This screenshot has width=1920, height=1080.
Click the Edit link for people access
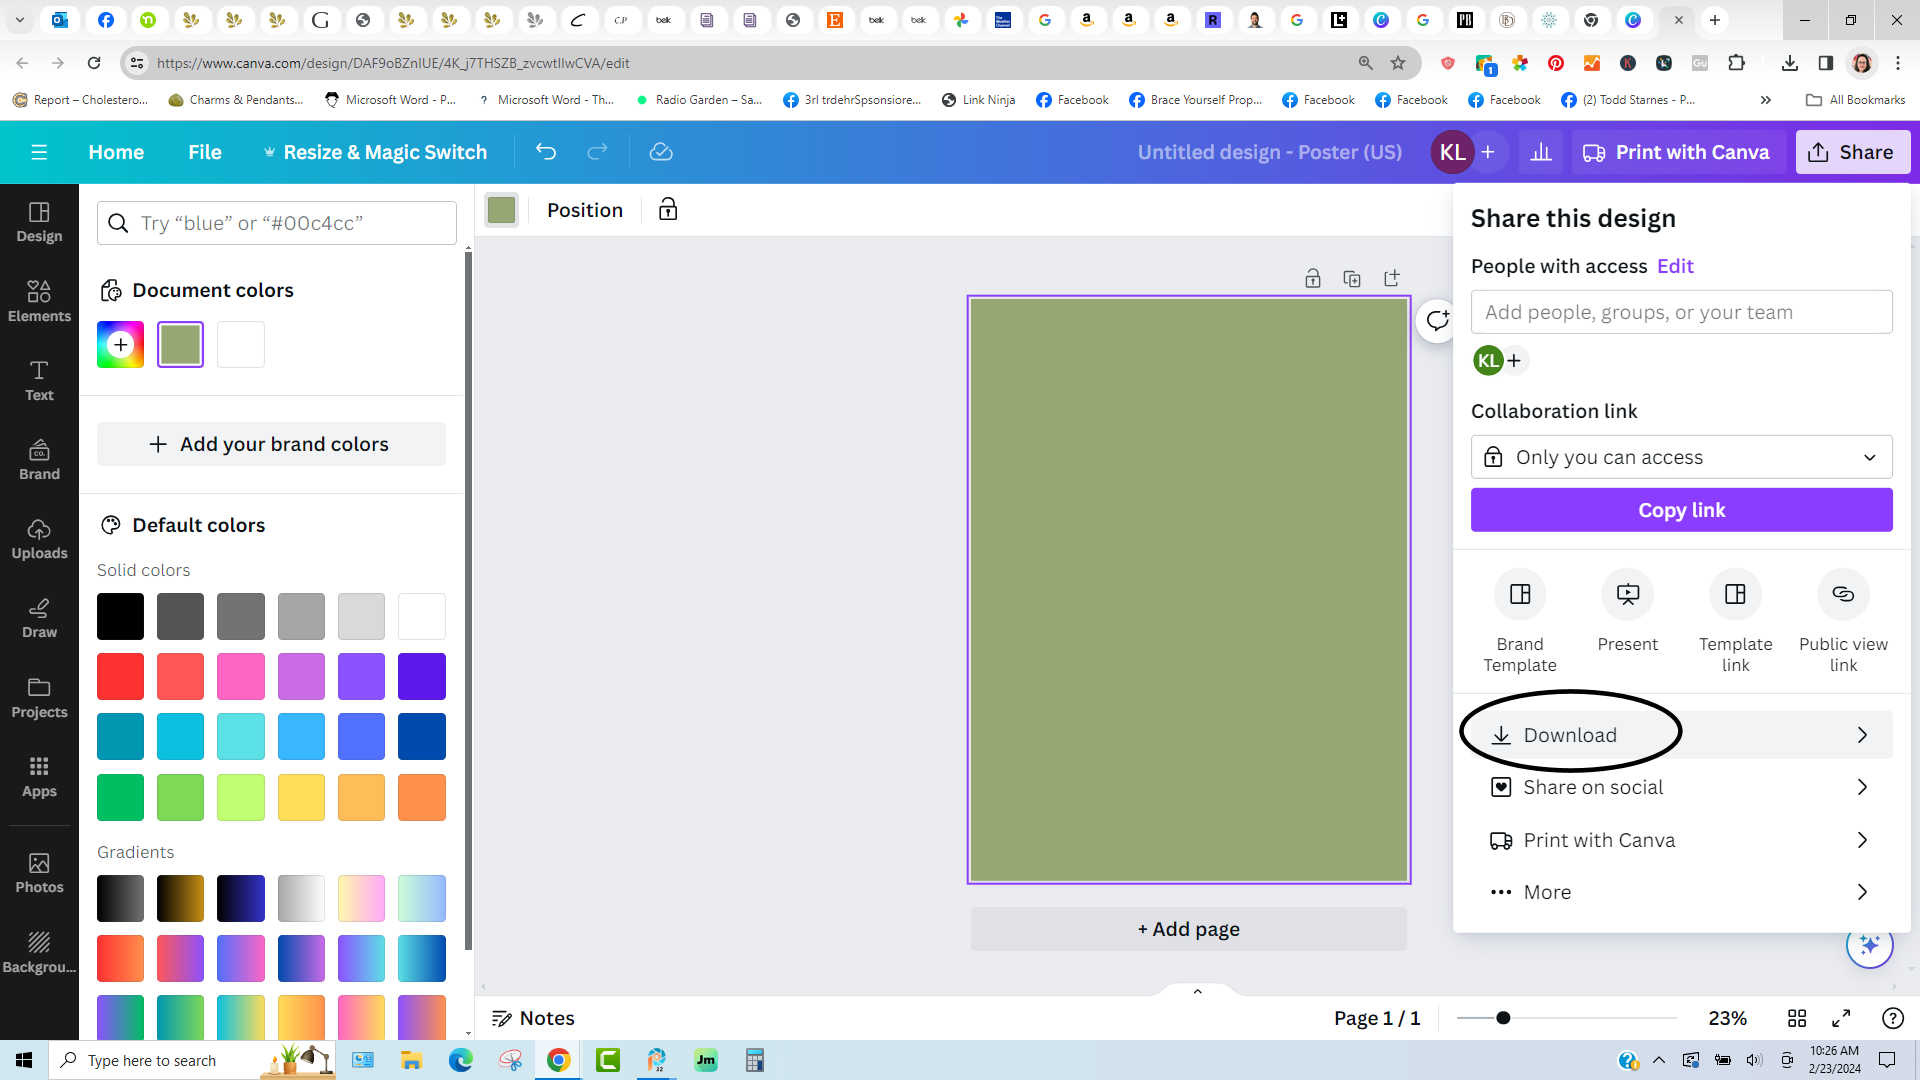[1675, 266]
